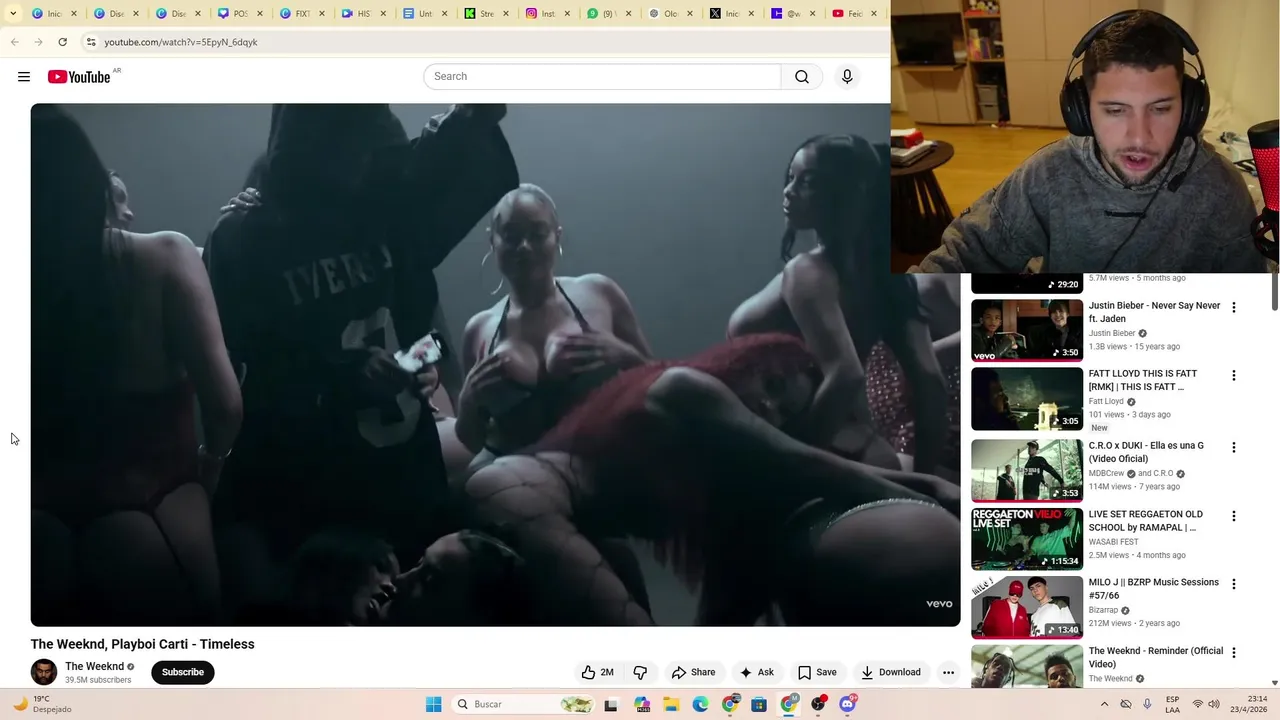The image size is (1280, 720).
Task: Open the tab search dropdown arrow
Action: click(x=13, y=13)
